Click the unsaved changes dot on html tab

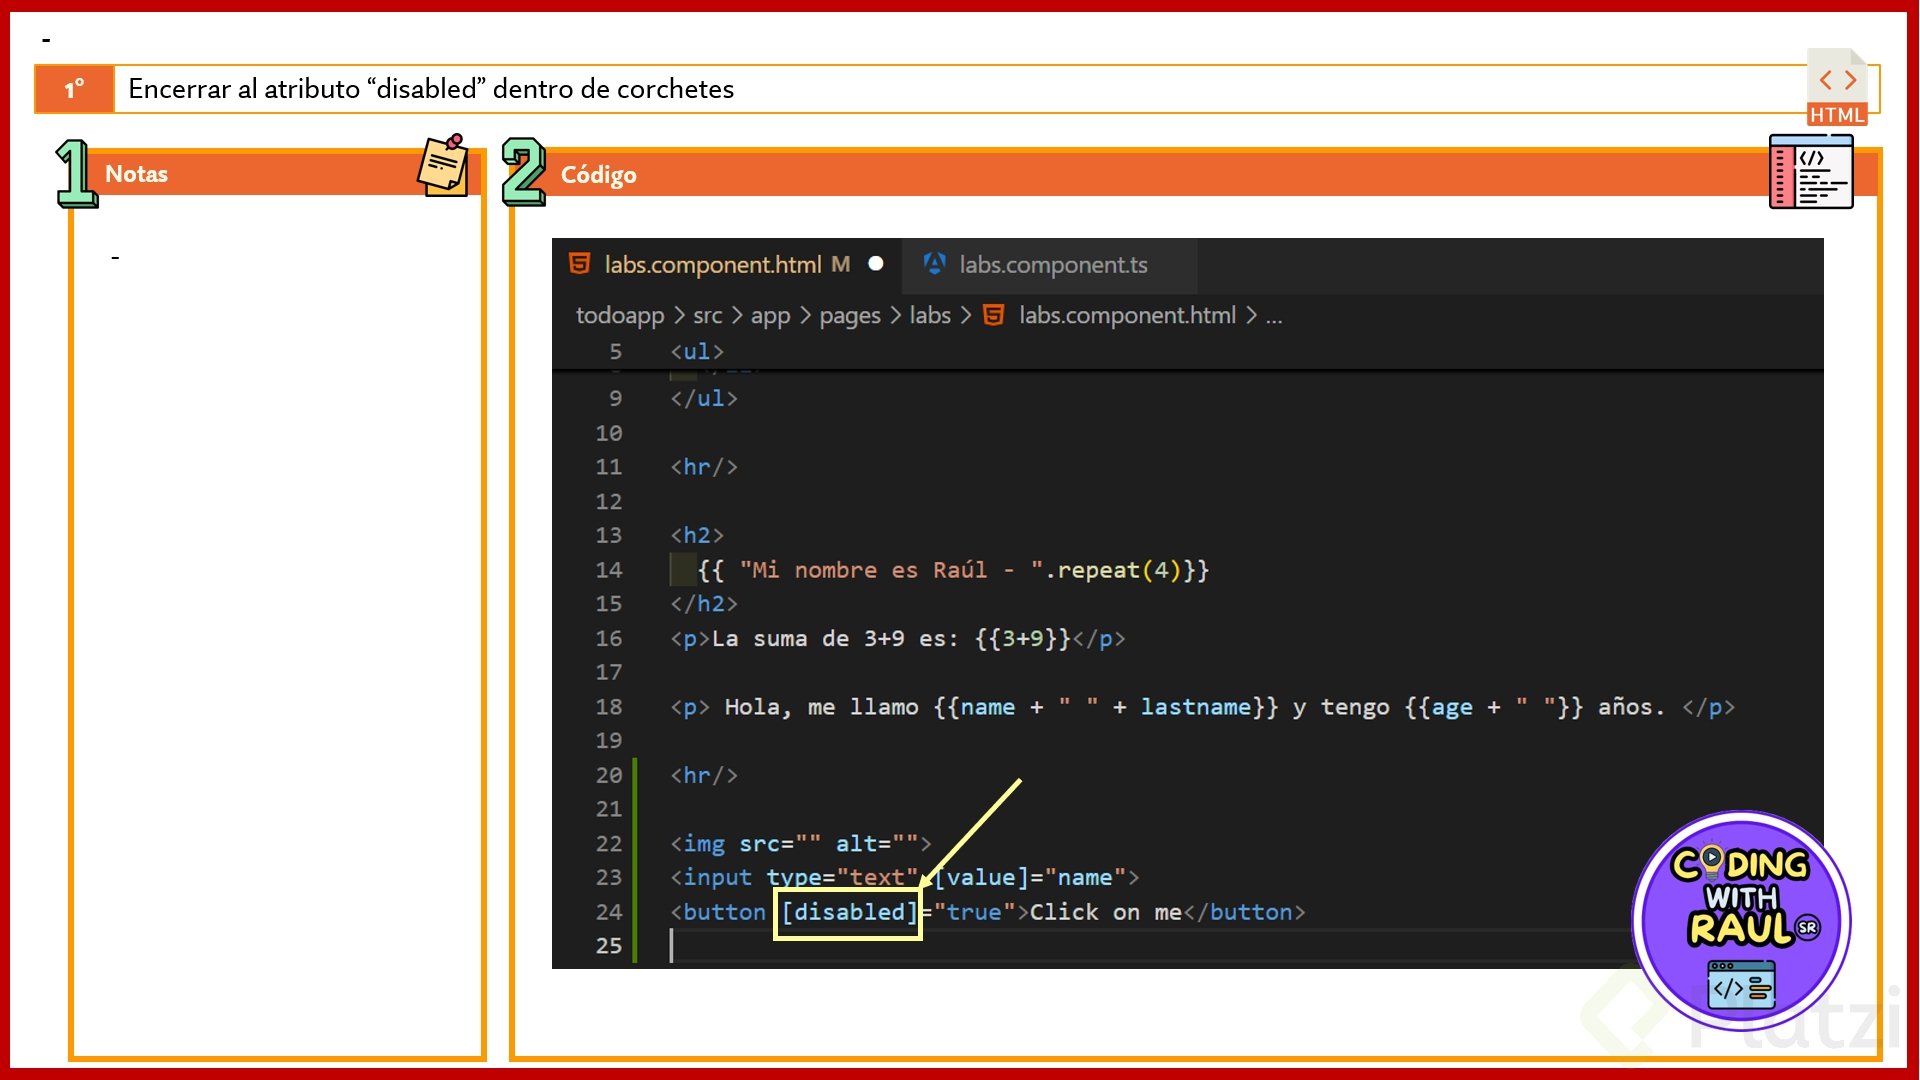[876, 264]
